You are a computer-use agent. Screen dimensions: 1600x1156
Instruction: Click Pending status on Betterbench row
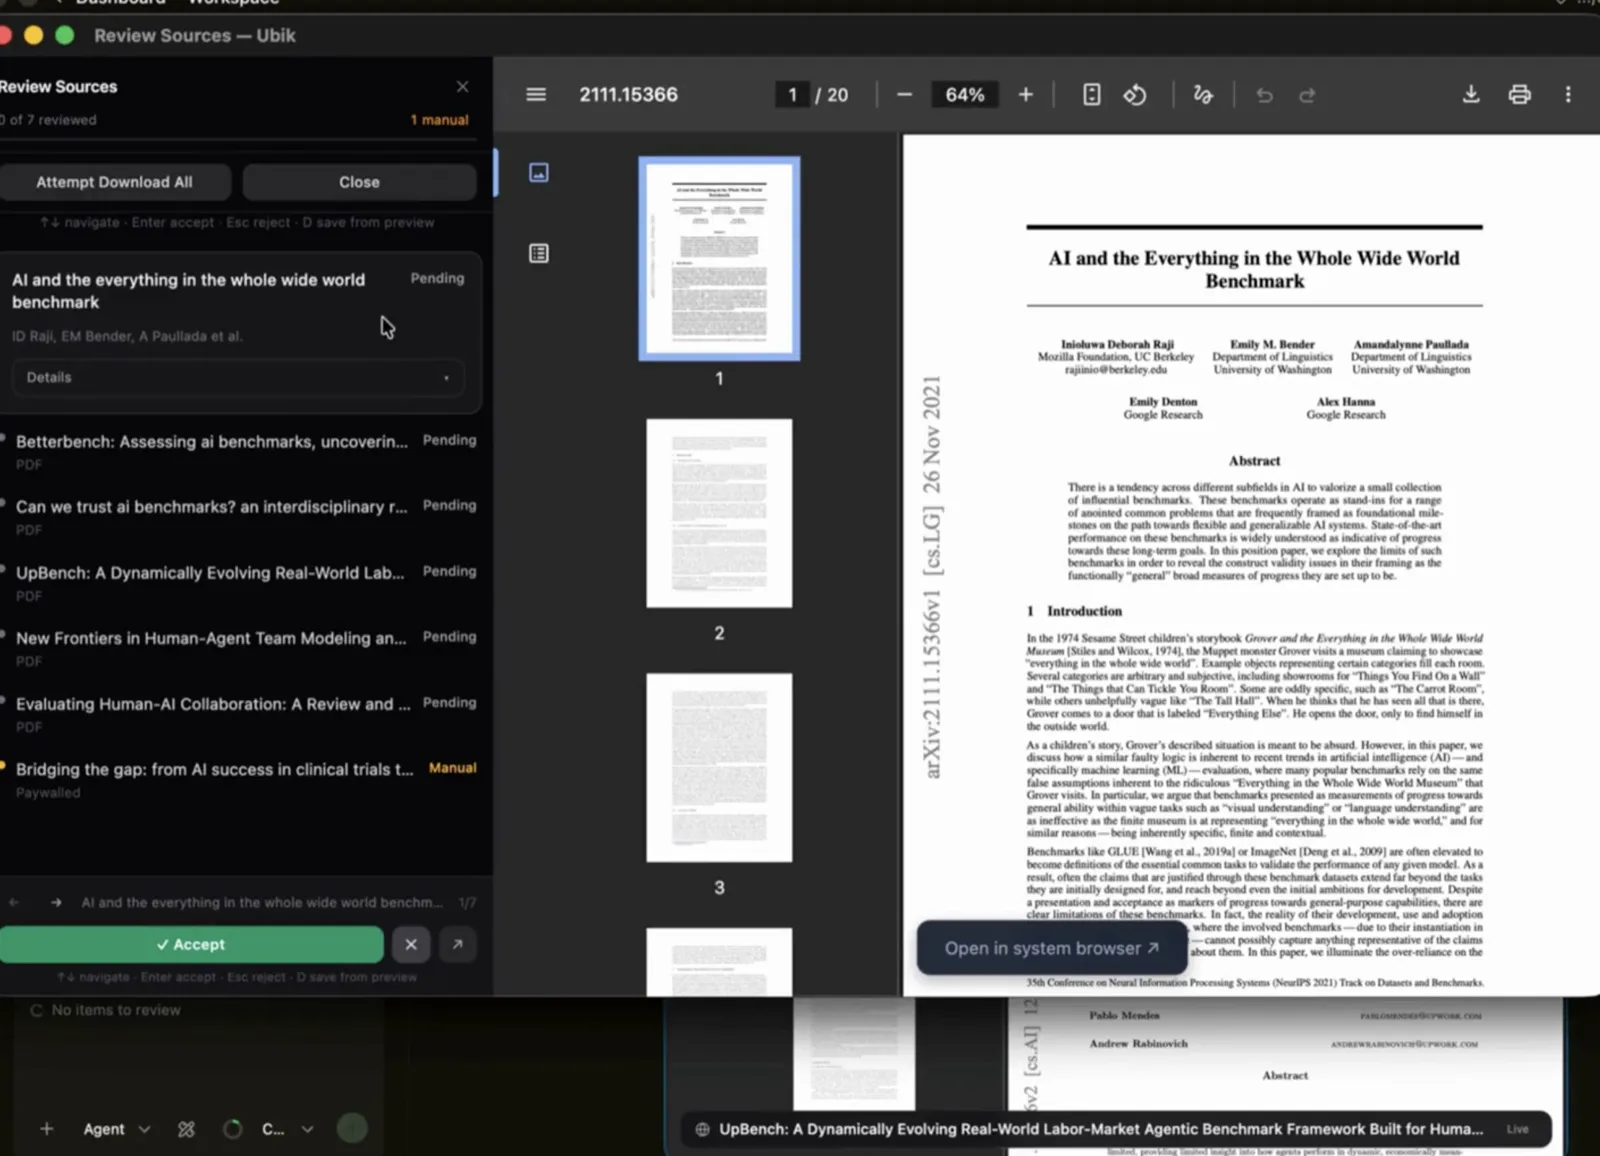(449, 440)
